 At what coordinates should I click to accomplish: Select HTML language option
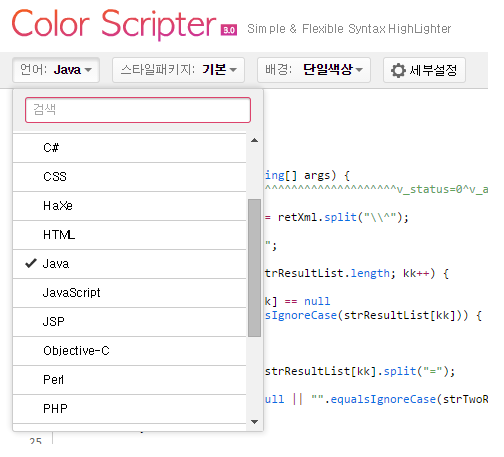(129, 235)
